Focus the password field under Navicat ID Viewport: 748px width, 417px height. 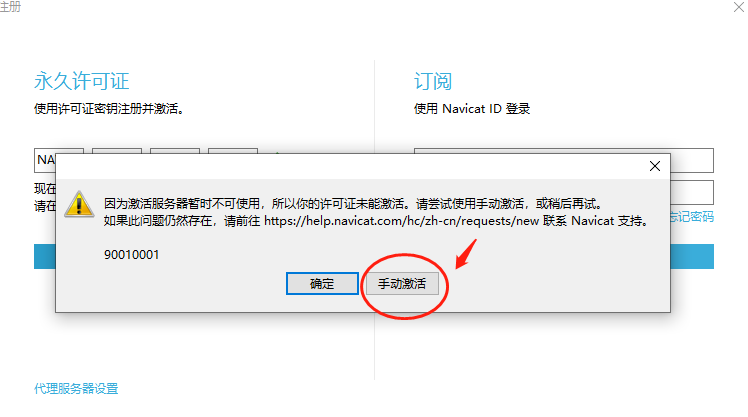tap(692, 192)
